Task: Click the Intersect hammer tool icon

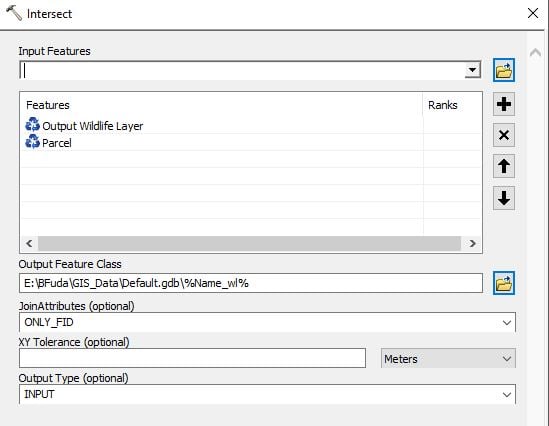Action: tap(14, 13)
